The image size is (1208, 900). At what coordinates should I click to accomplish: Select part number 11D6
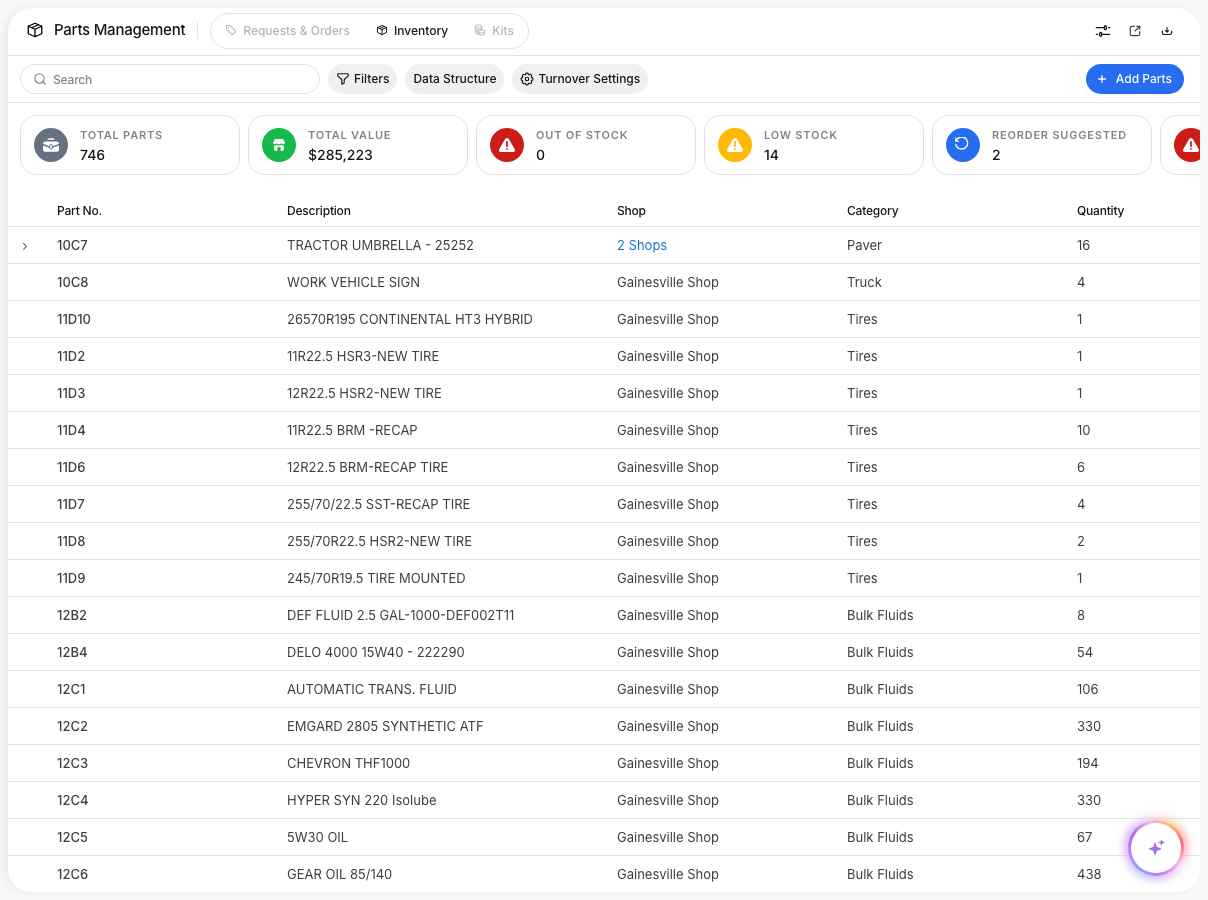(71, 467)
